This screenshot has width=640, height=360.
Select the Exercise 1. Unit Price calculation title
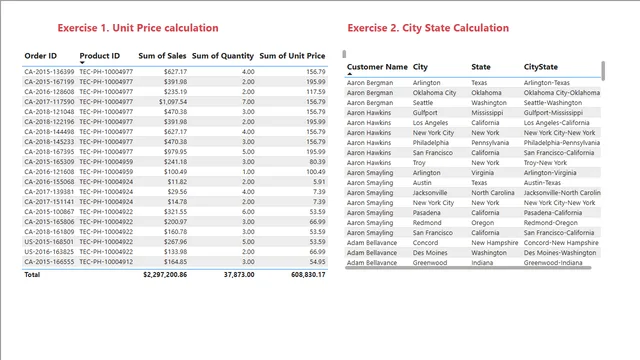click(138, 28)
